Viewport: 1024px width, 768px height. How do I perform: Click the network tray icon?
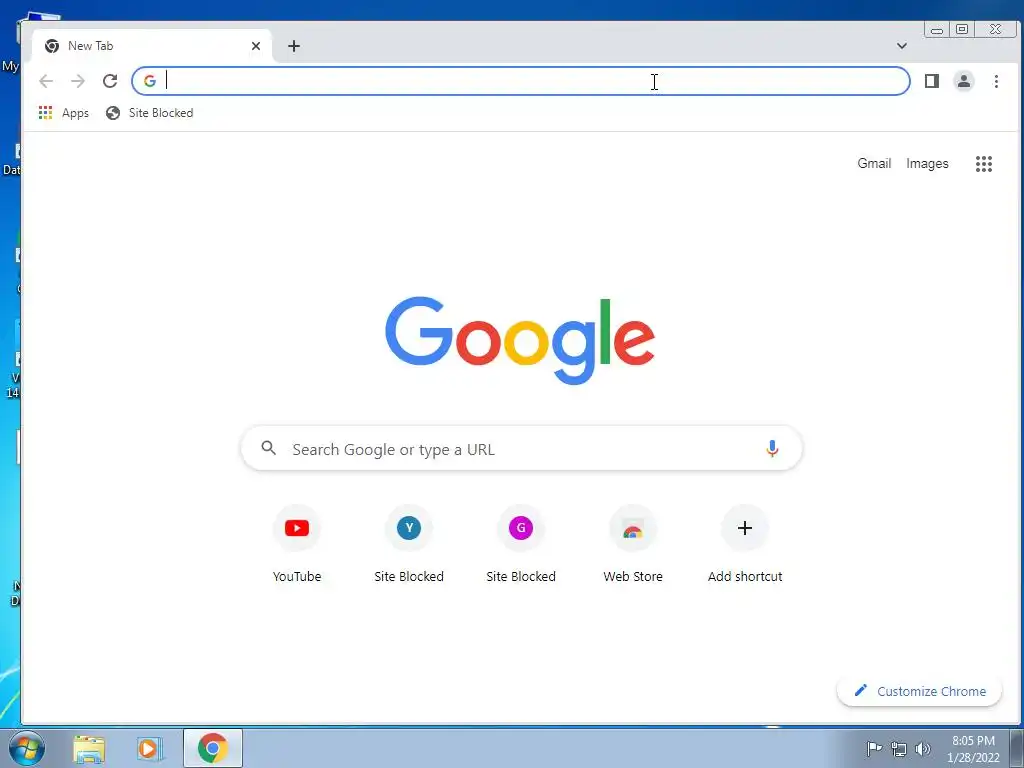tap(899, 749)
